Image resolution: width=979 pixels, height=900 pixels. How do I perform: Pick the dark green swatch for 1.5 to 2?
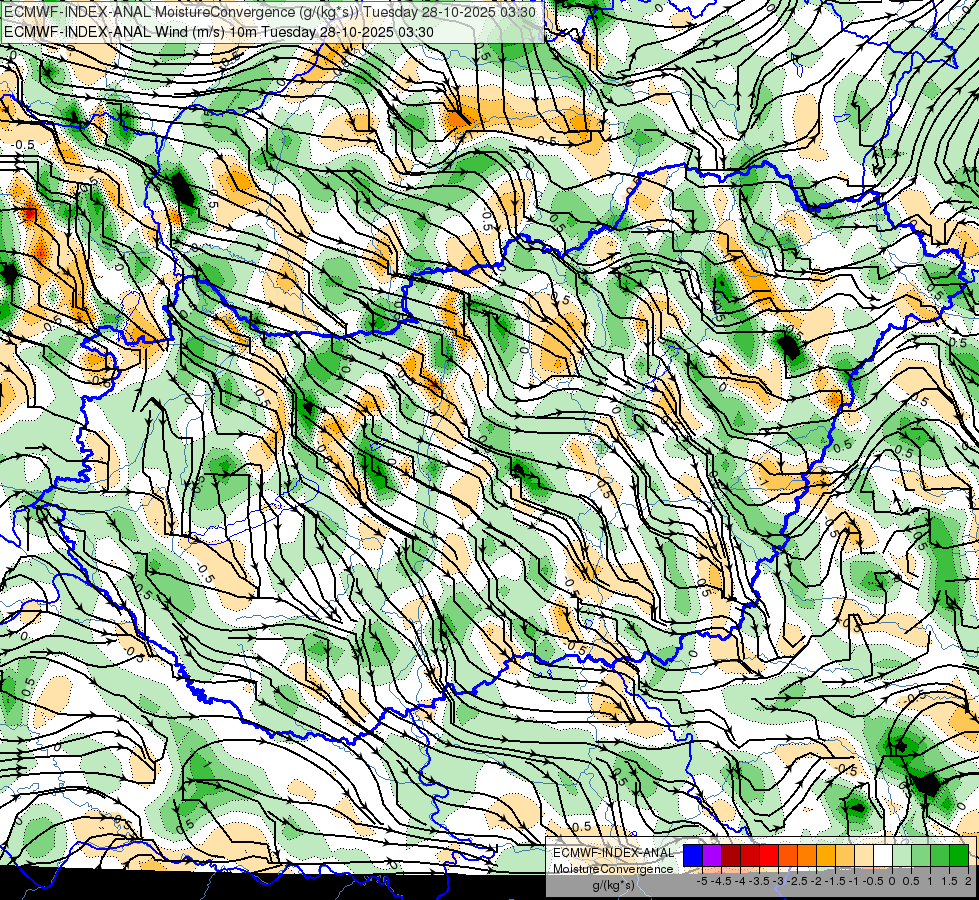click(x=959, y=856)
